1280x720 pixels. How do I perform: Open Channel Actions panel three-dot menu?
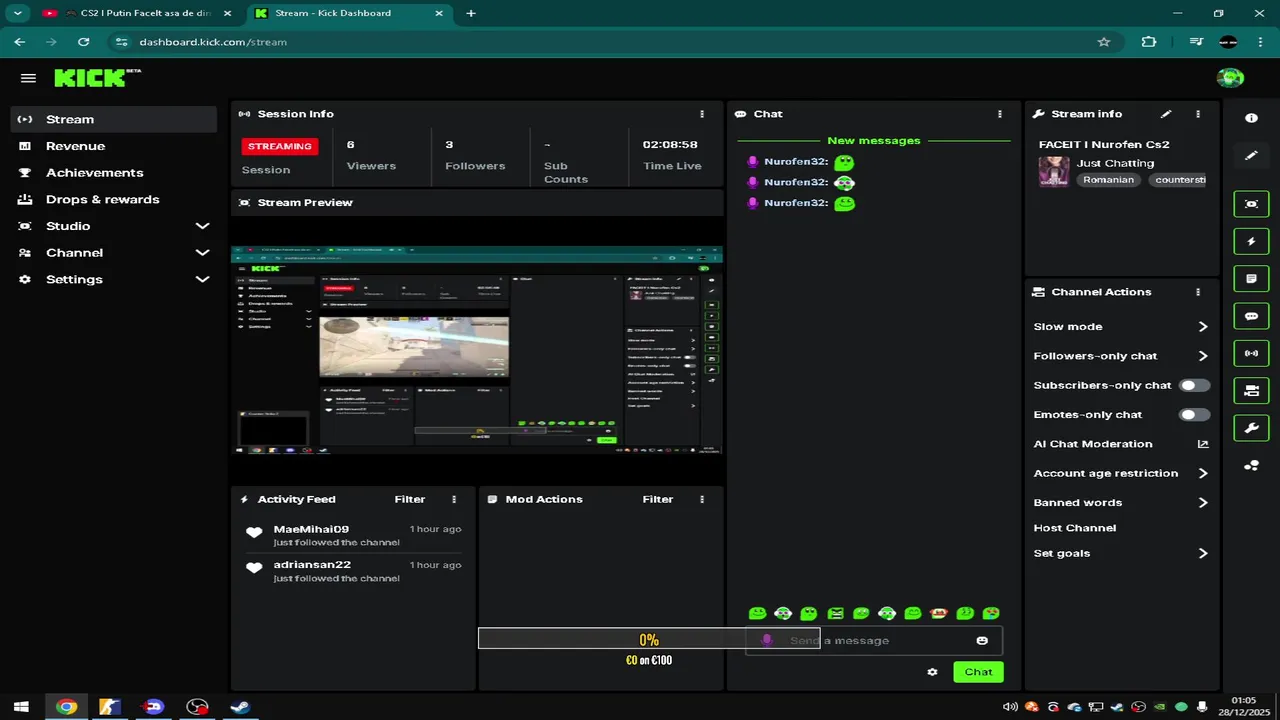pos(1198,292)
